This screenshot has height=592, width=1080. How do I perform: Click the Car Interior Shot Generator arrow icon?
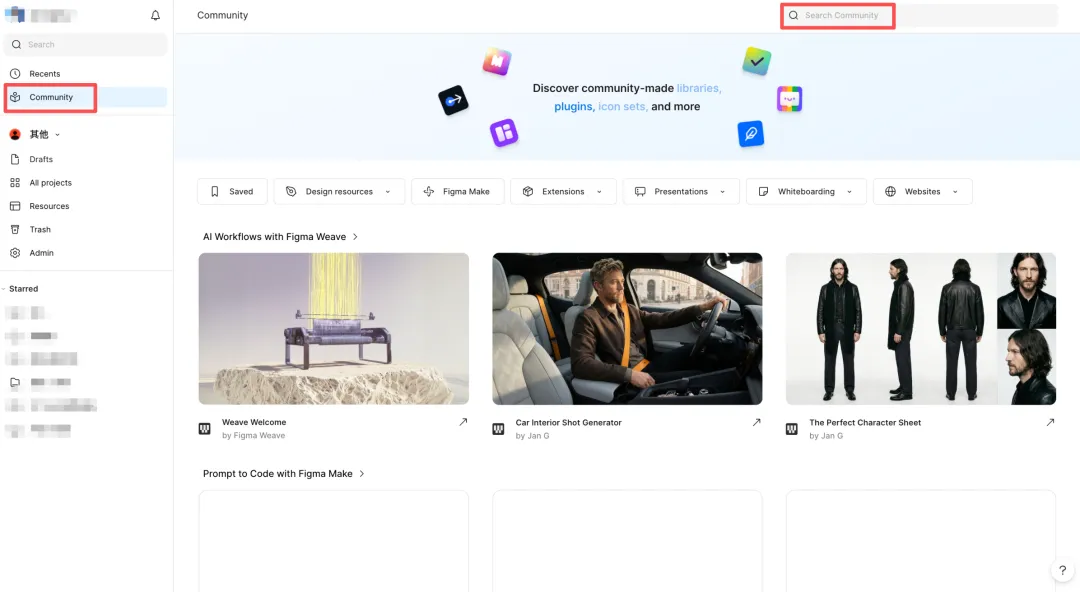tap(756, 422)
